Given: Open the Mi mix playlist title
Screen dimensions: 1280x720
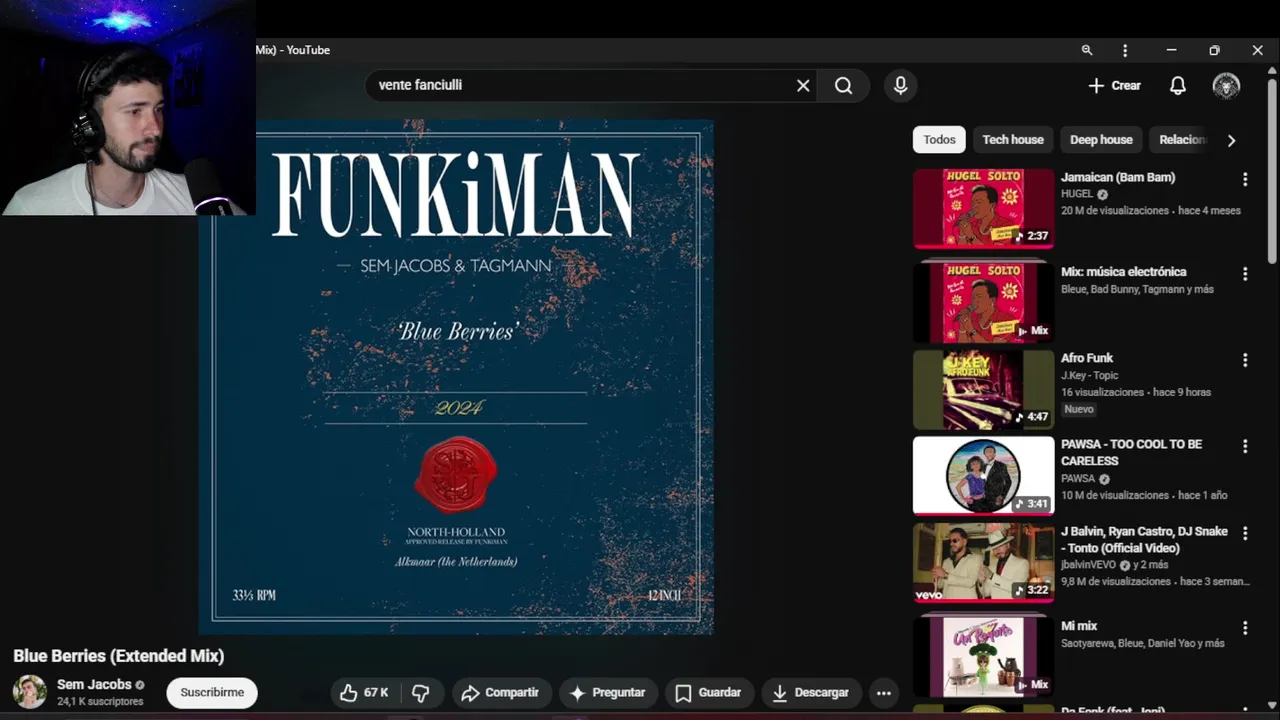Looking at the screenshot, I should [x=1079, y=626].
